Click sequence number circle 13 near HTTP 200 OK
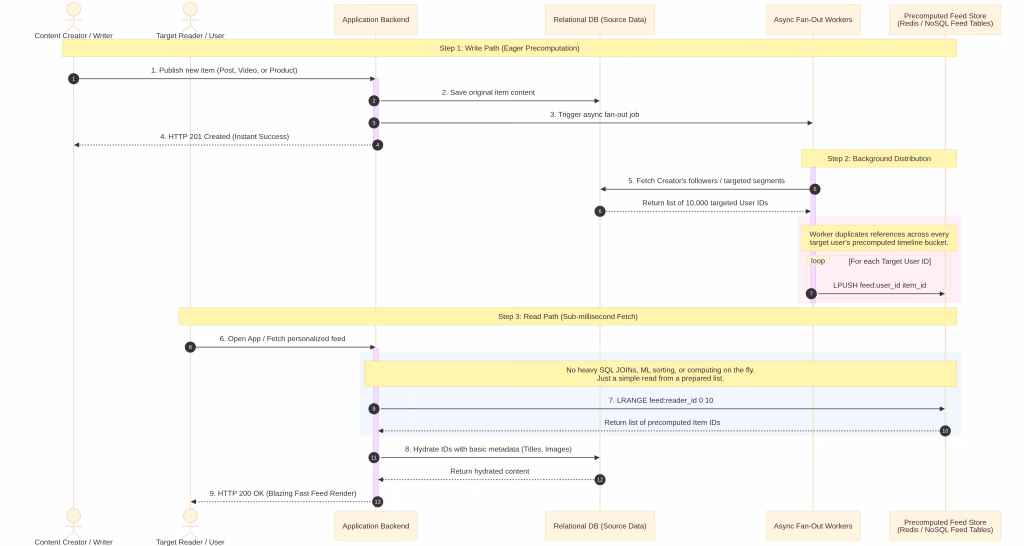The image size is (1024, 546). pos(377,502)
